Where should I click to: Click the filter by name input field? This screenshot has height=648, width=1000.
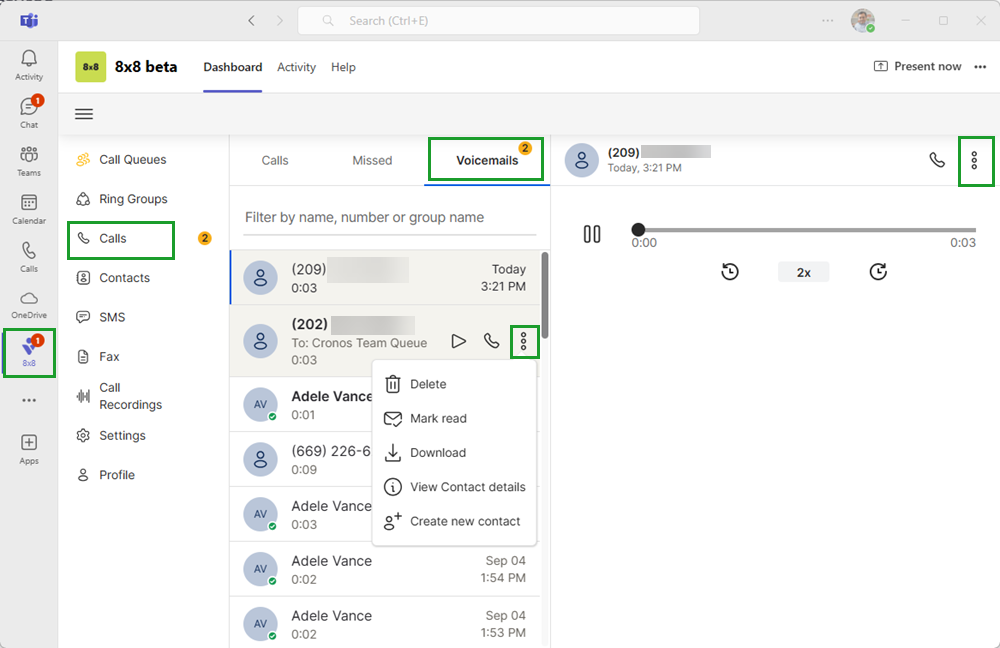point(390,217)
